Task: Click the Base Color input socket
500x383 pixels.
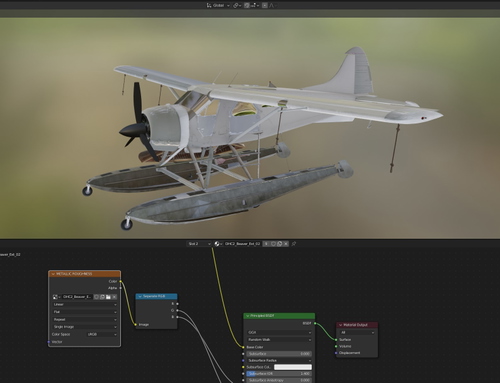Action: click(x=244, y=347)
